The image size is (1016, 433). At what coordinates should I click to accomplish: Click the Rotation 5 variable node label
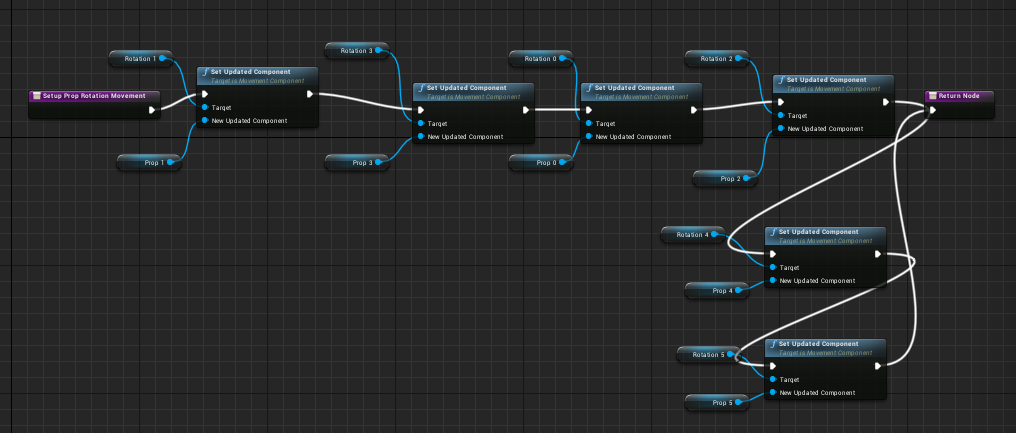[704, 354]
